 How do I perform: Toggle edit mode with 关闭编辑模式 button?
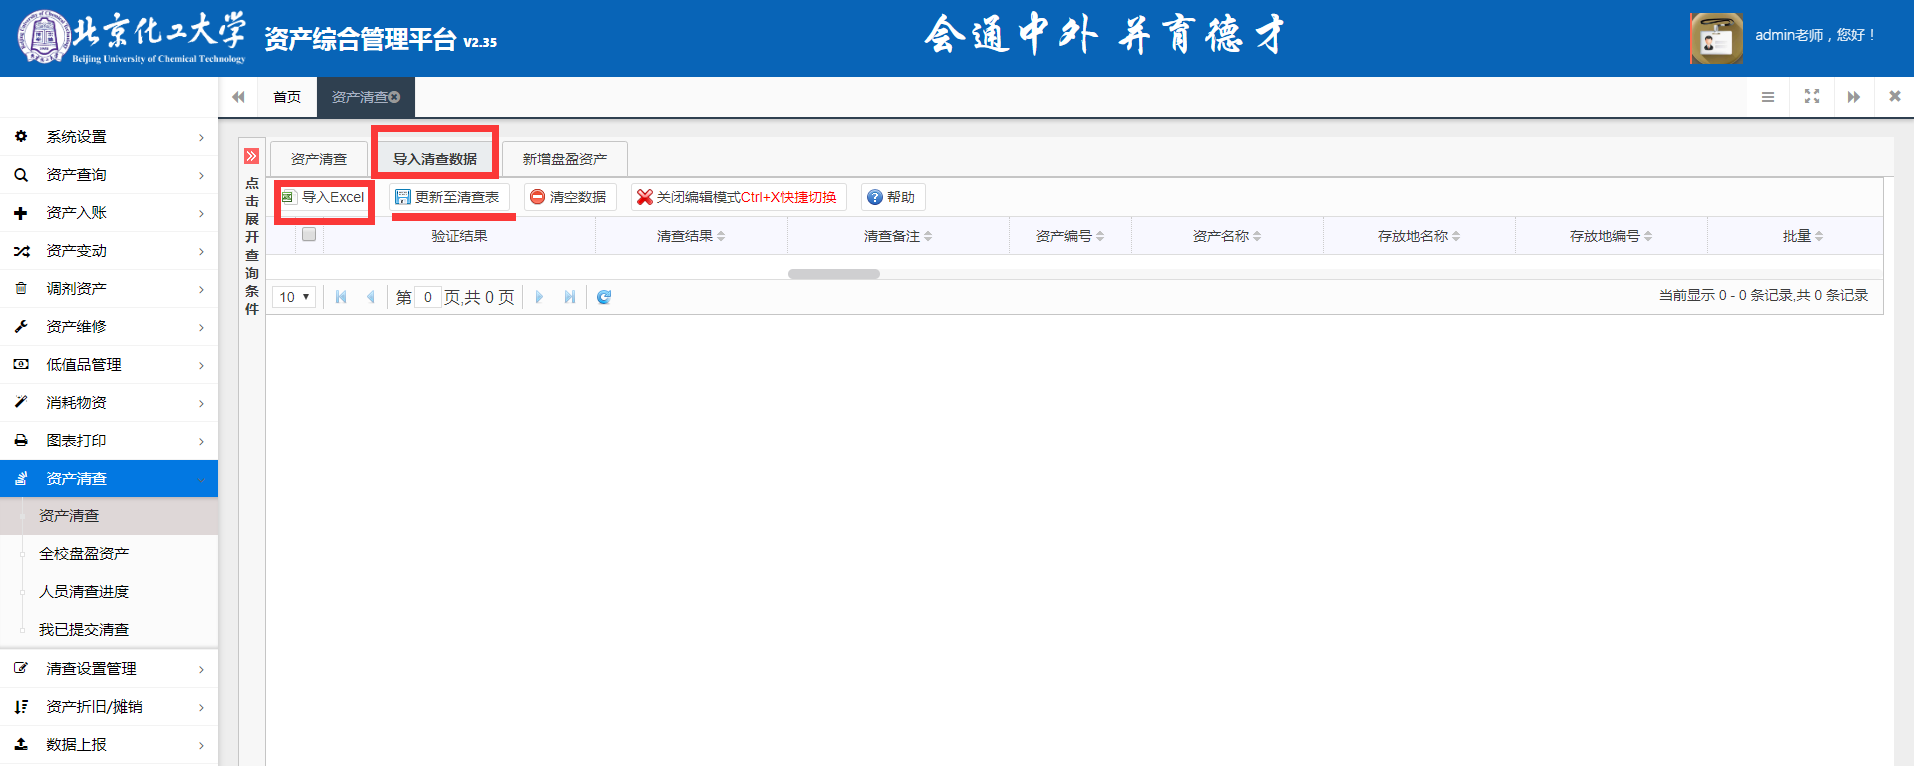click(x=738, y=197)
